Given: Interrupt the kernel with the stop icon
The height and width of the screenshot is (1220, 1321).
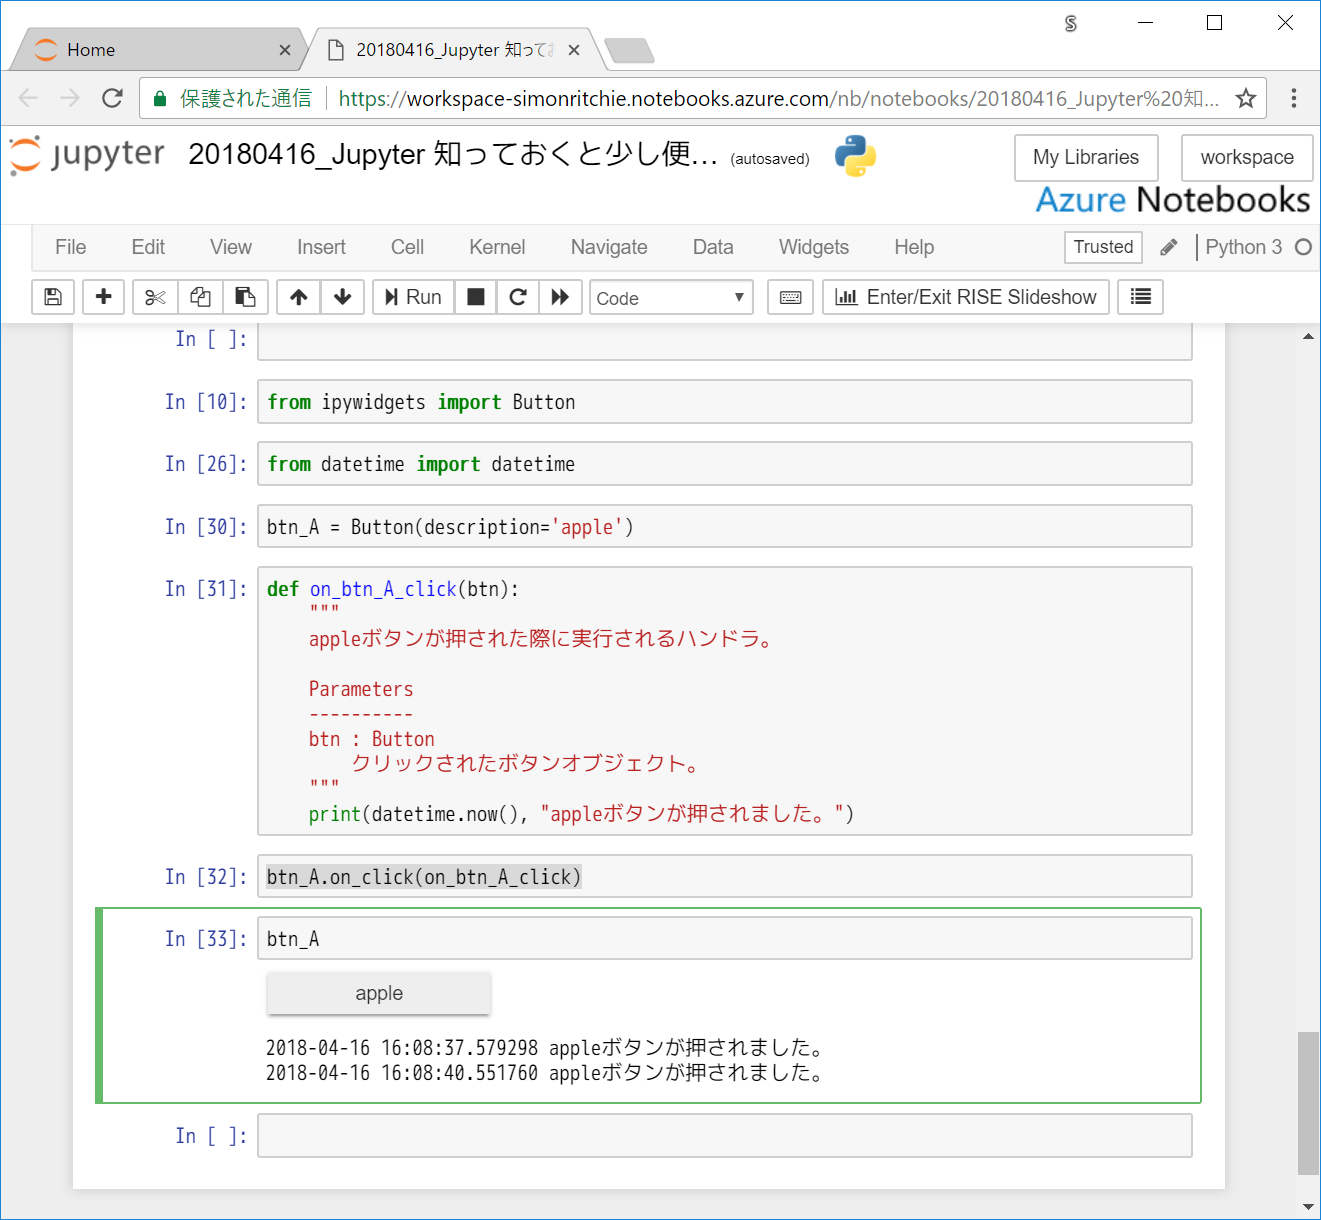Looking at the screenshot, I should coord(475,297).
